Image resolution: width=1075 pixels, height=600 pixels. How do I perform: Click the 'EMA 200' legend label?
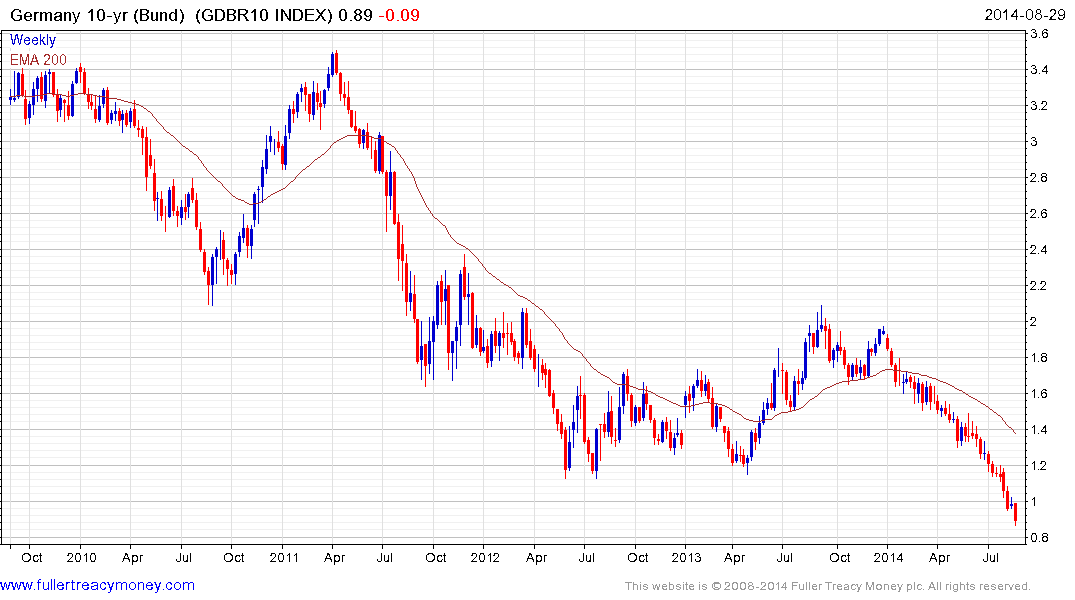[x=38, y=60]
